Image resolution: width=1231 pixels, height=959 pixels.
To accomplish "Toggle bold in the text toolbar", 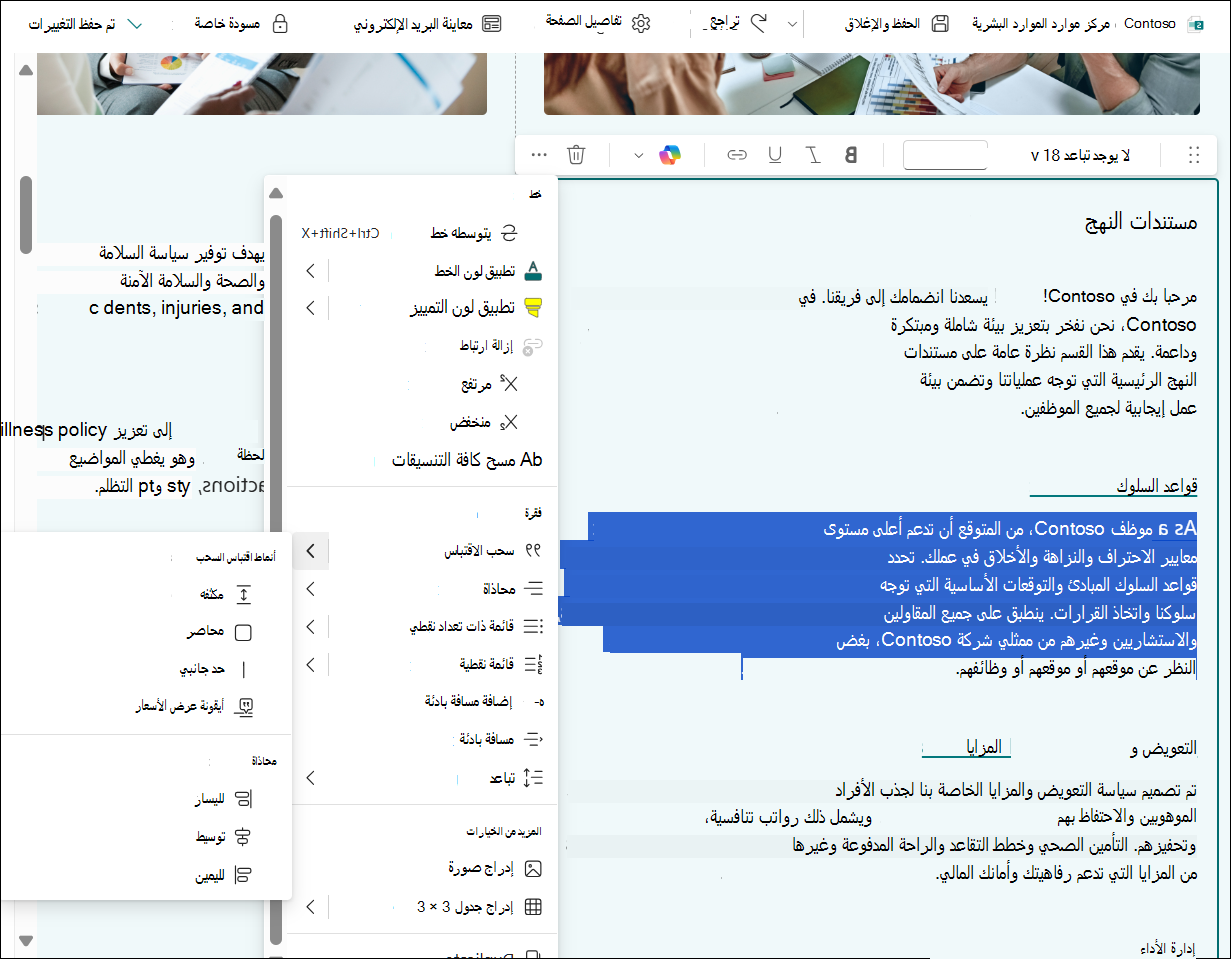I will 852,155.
